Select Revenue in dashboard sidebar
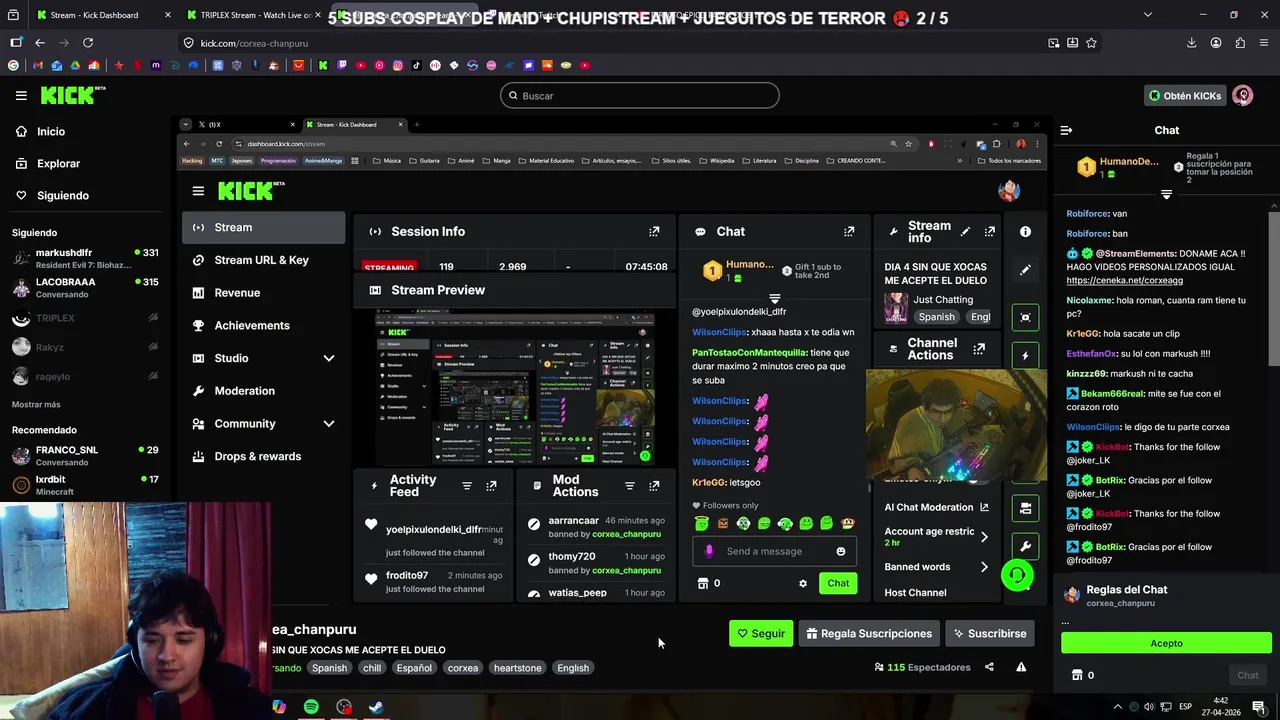Image resolution: width=1280 pixels, height=720 pixels. (264, 293)
